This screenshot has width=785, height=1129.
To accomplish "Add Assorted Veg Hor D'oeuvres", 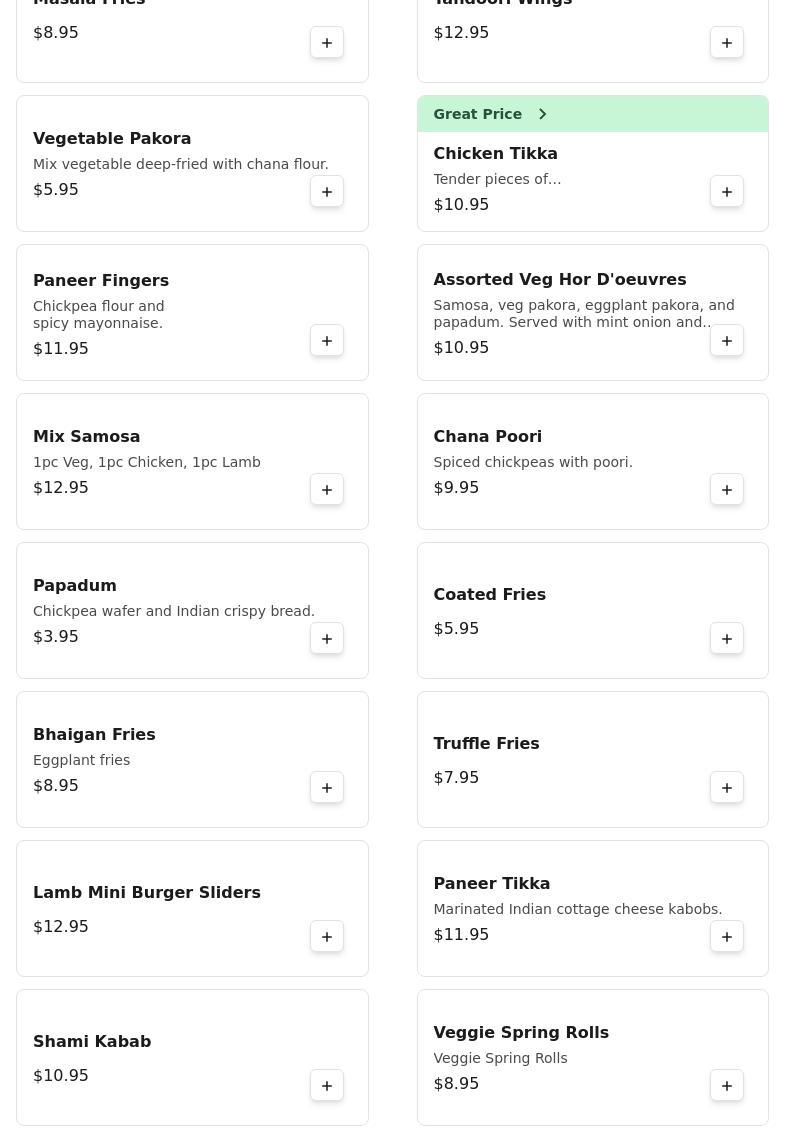I will pyautogui.click(x=727, y=341).
